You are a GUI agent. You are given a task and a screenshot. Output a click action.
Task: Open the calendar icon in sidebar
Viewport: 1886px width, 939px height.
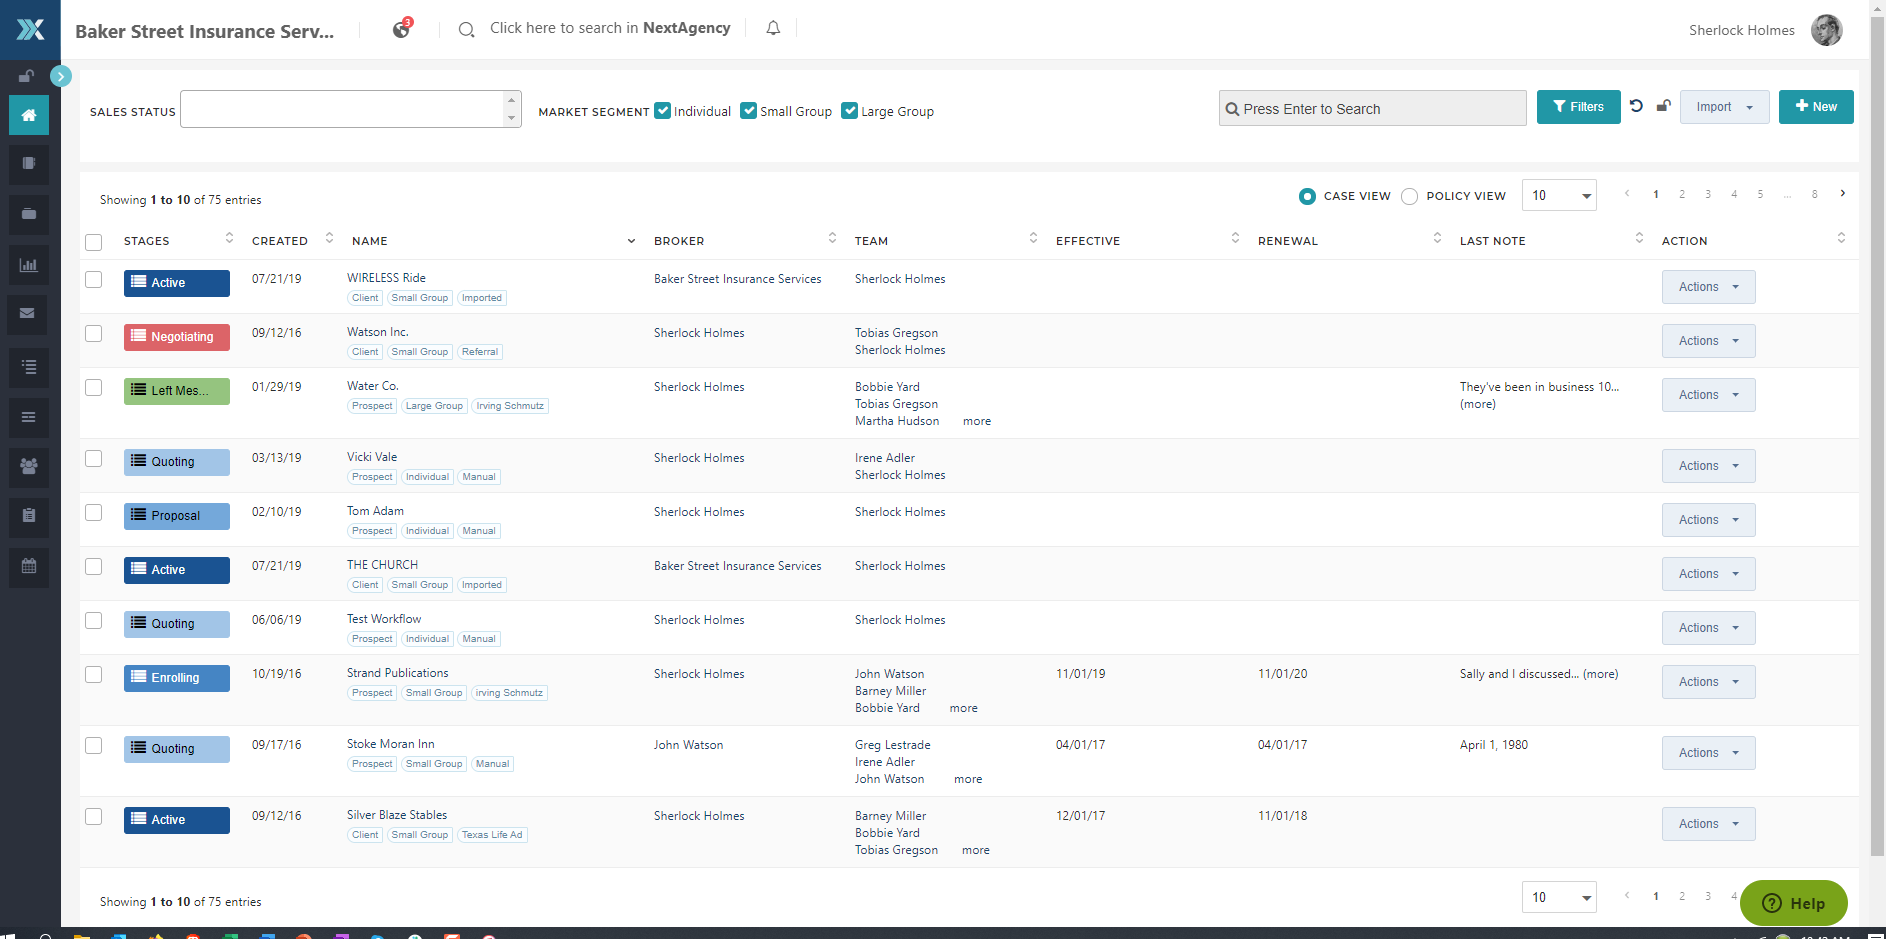[29, 566]
